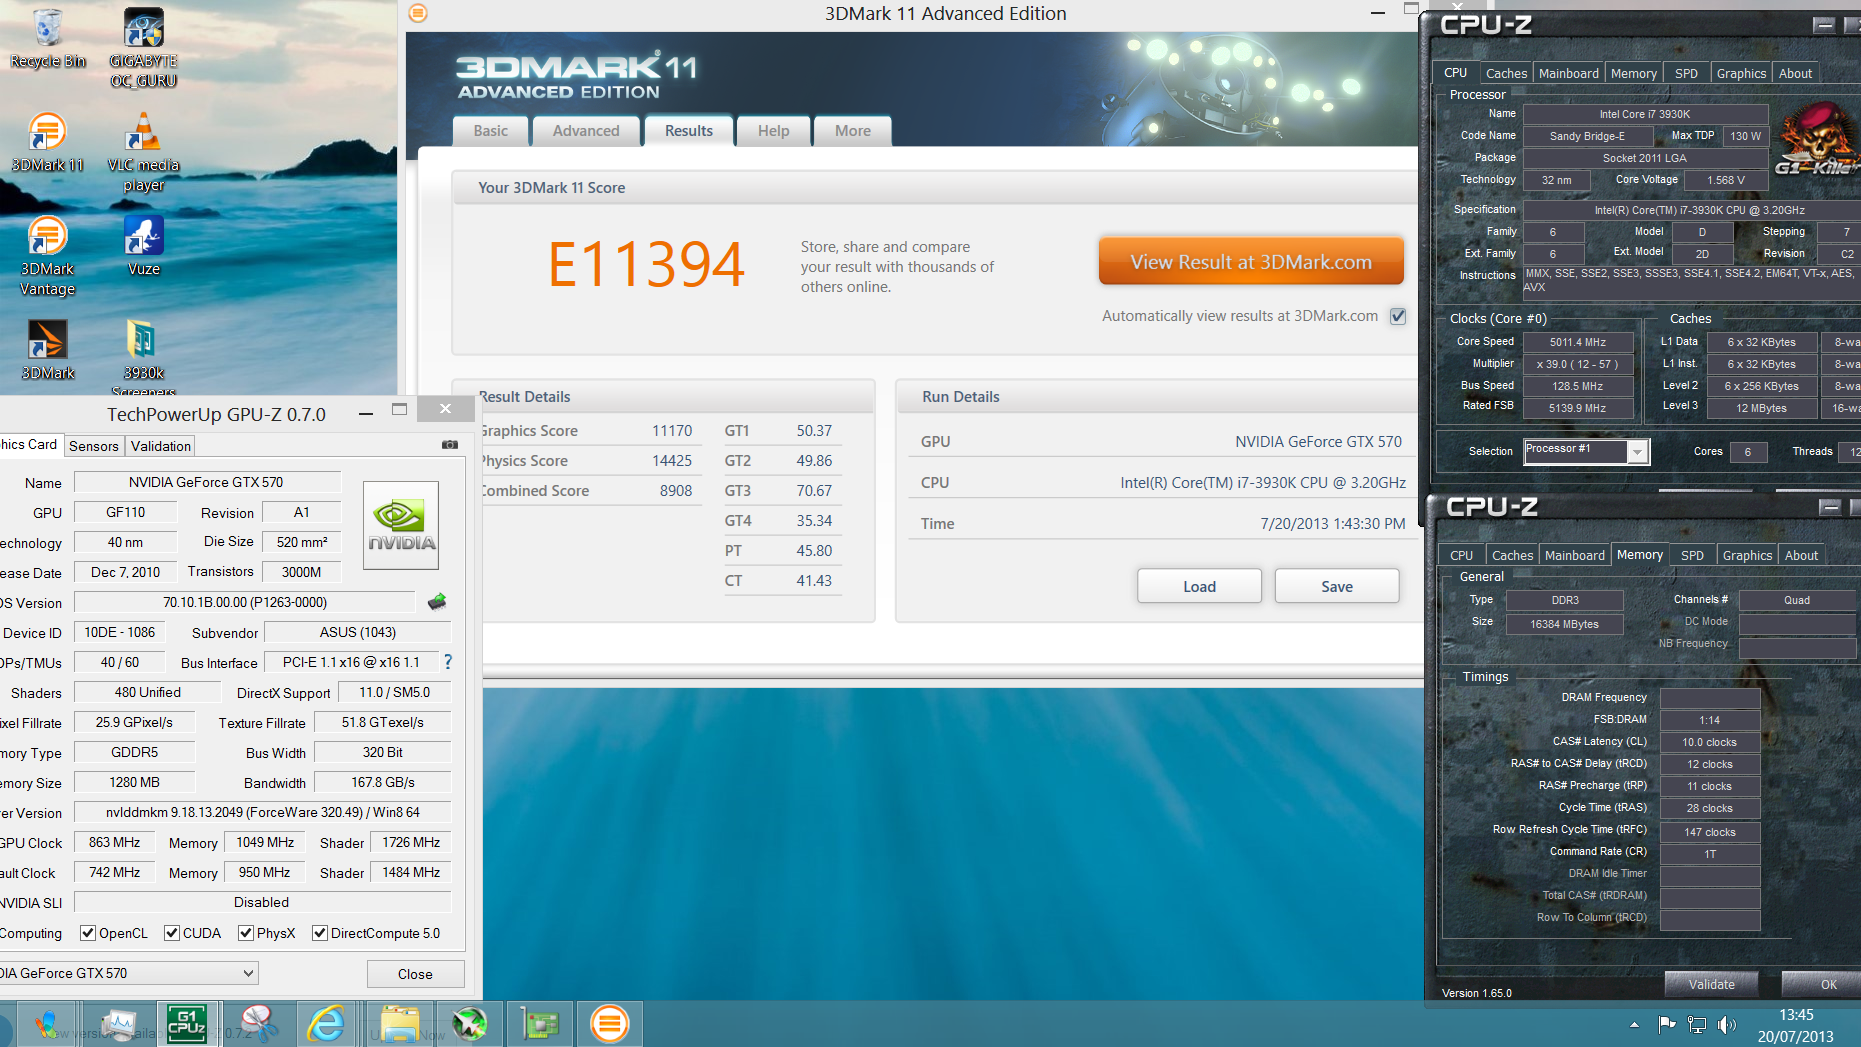Toggle automatically view results at 3DMark.com

click(x=1398, y=316)
